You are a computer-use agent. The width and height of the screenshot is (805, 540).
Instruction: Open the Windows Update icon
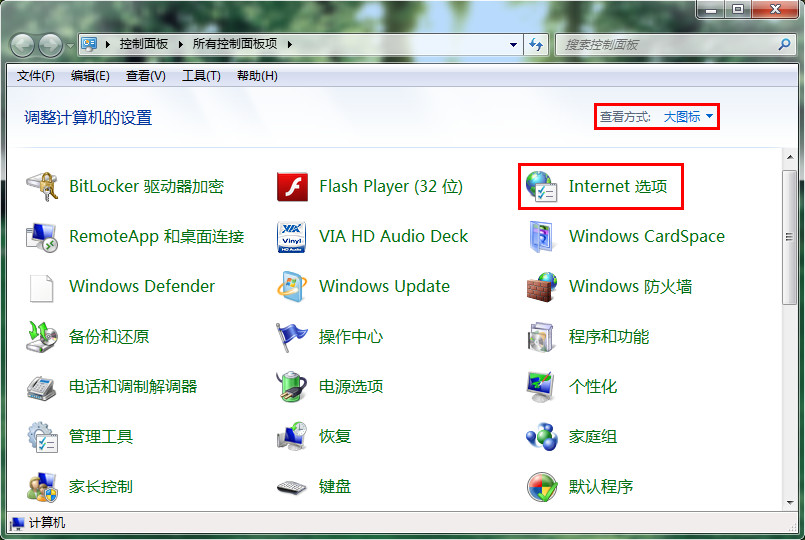coord(292,286)
